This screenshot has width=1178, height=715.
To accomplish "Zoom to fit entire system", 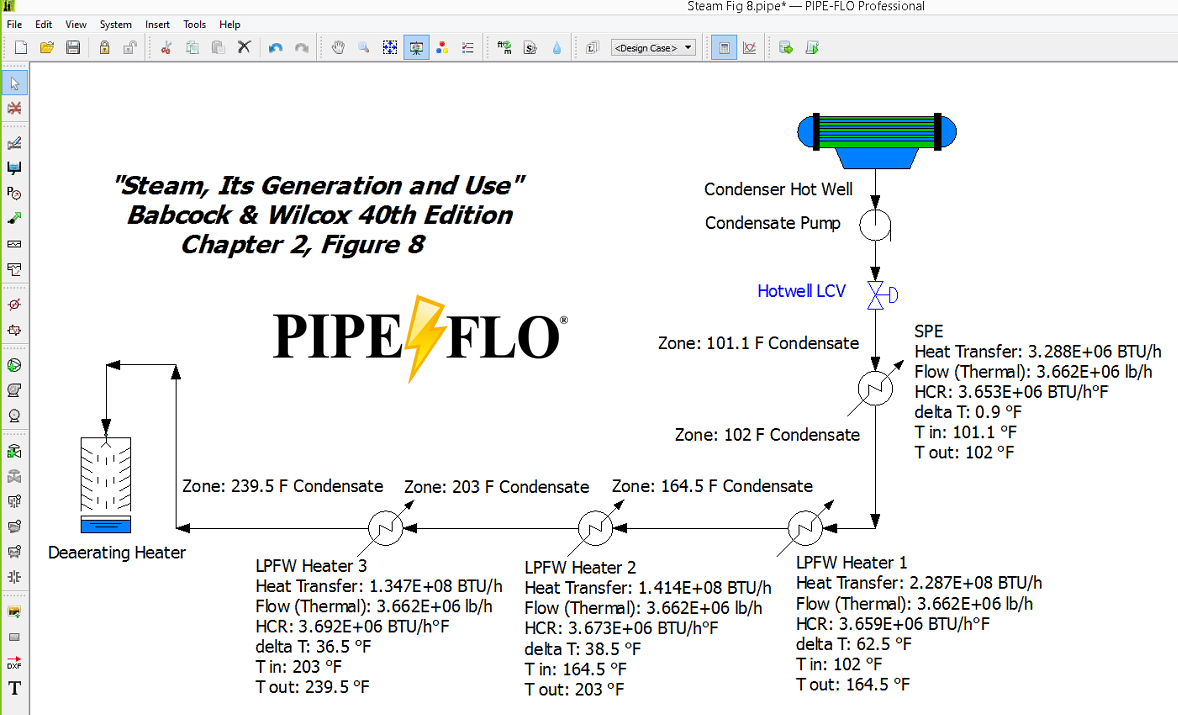I will tap(390, 47).
